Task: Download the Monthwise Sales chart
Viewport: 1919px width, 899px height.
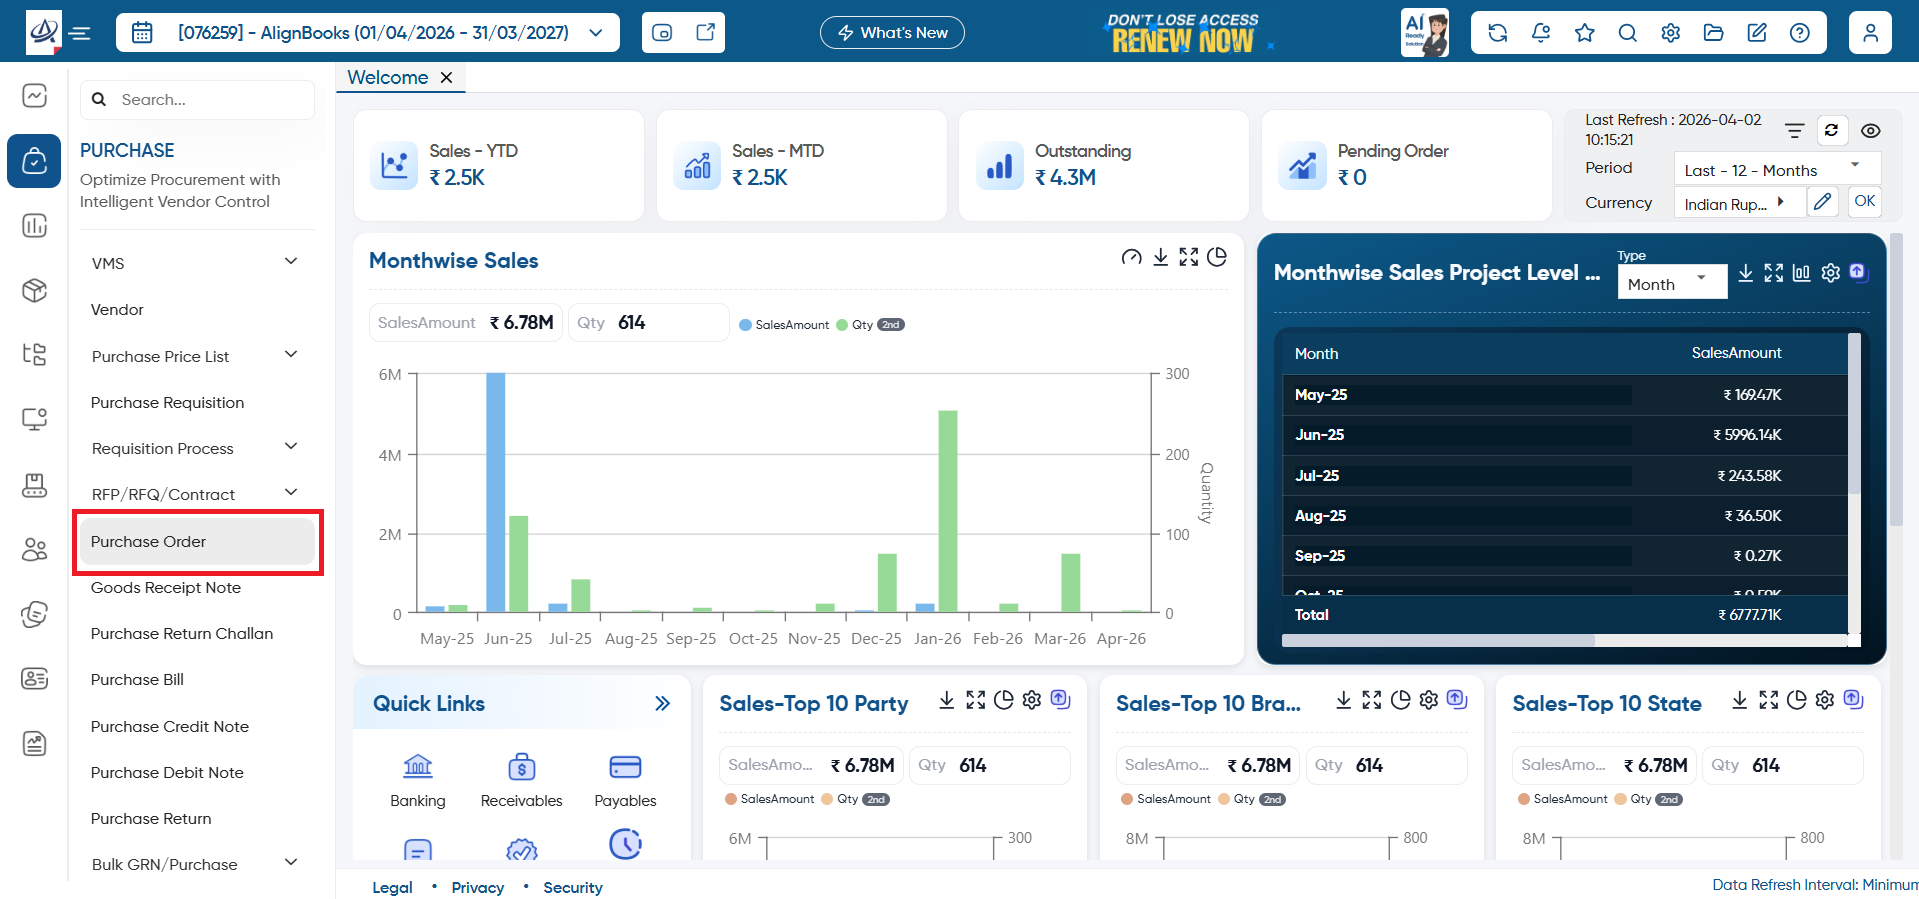Action: tap(1160, 257)
